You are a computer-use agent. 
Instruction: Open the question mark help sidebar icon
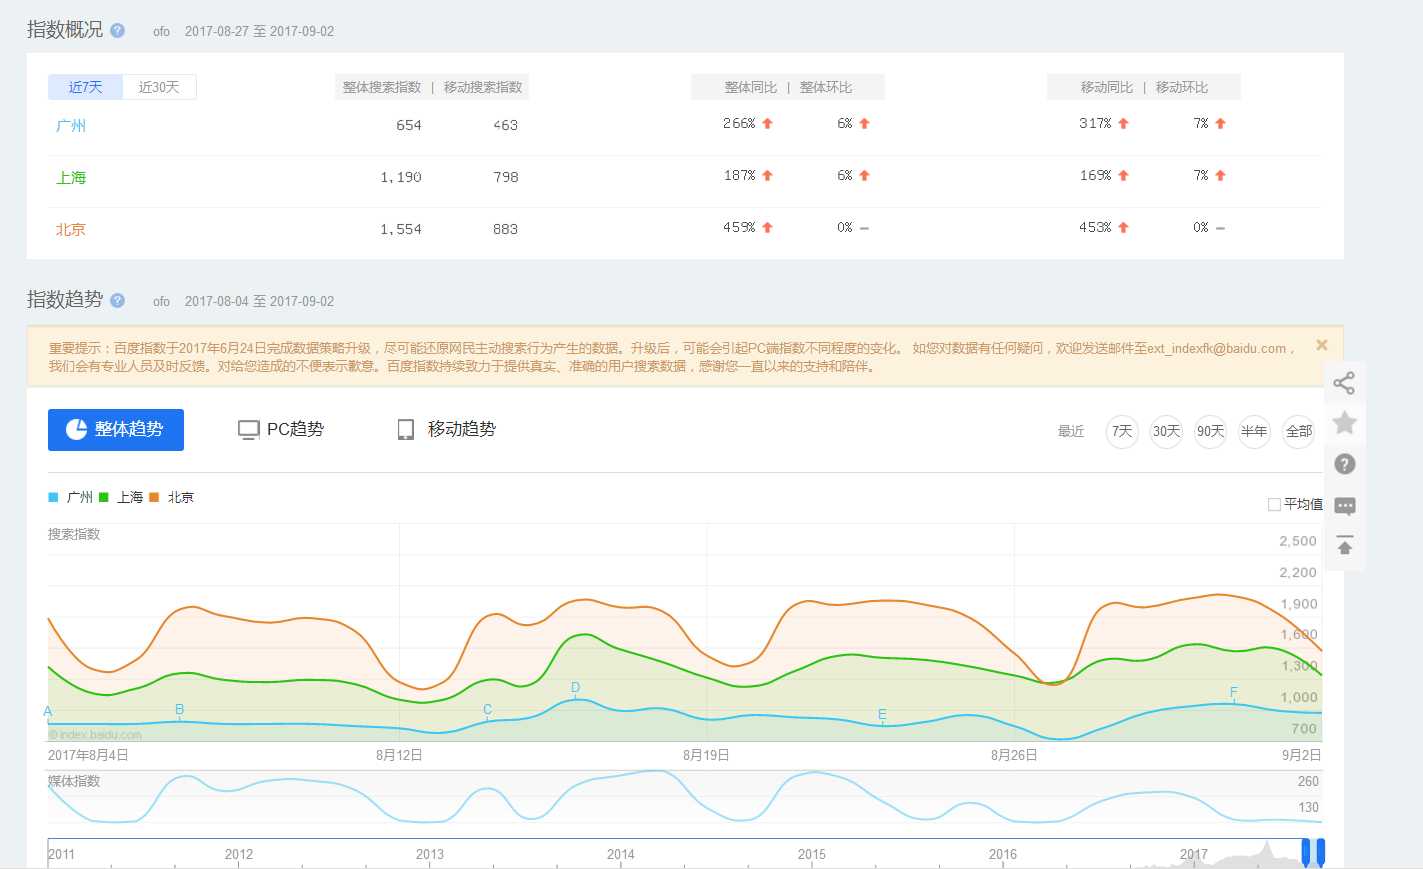click(x=1344, y=464)
